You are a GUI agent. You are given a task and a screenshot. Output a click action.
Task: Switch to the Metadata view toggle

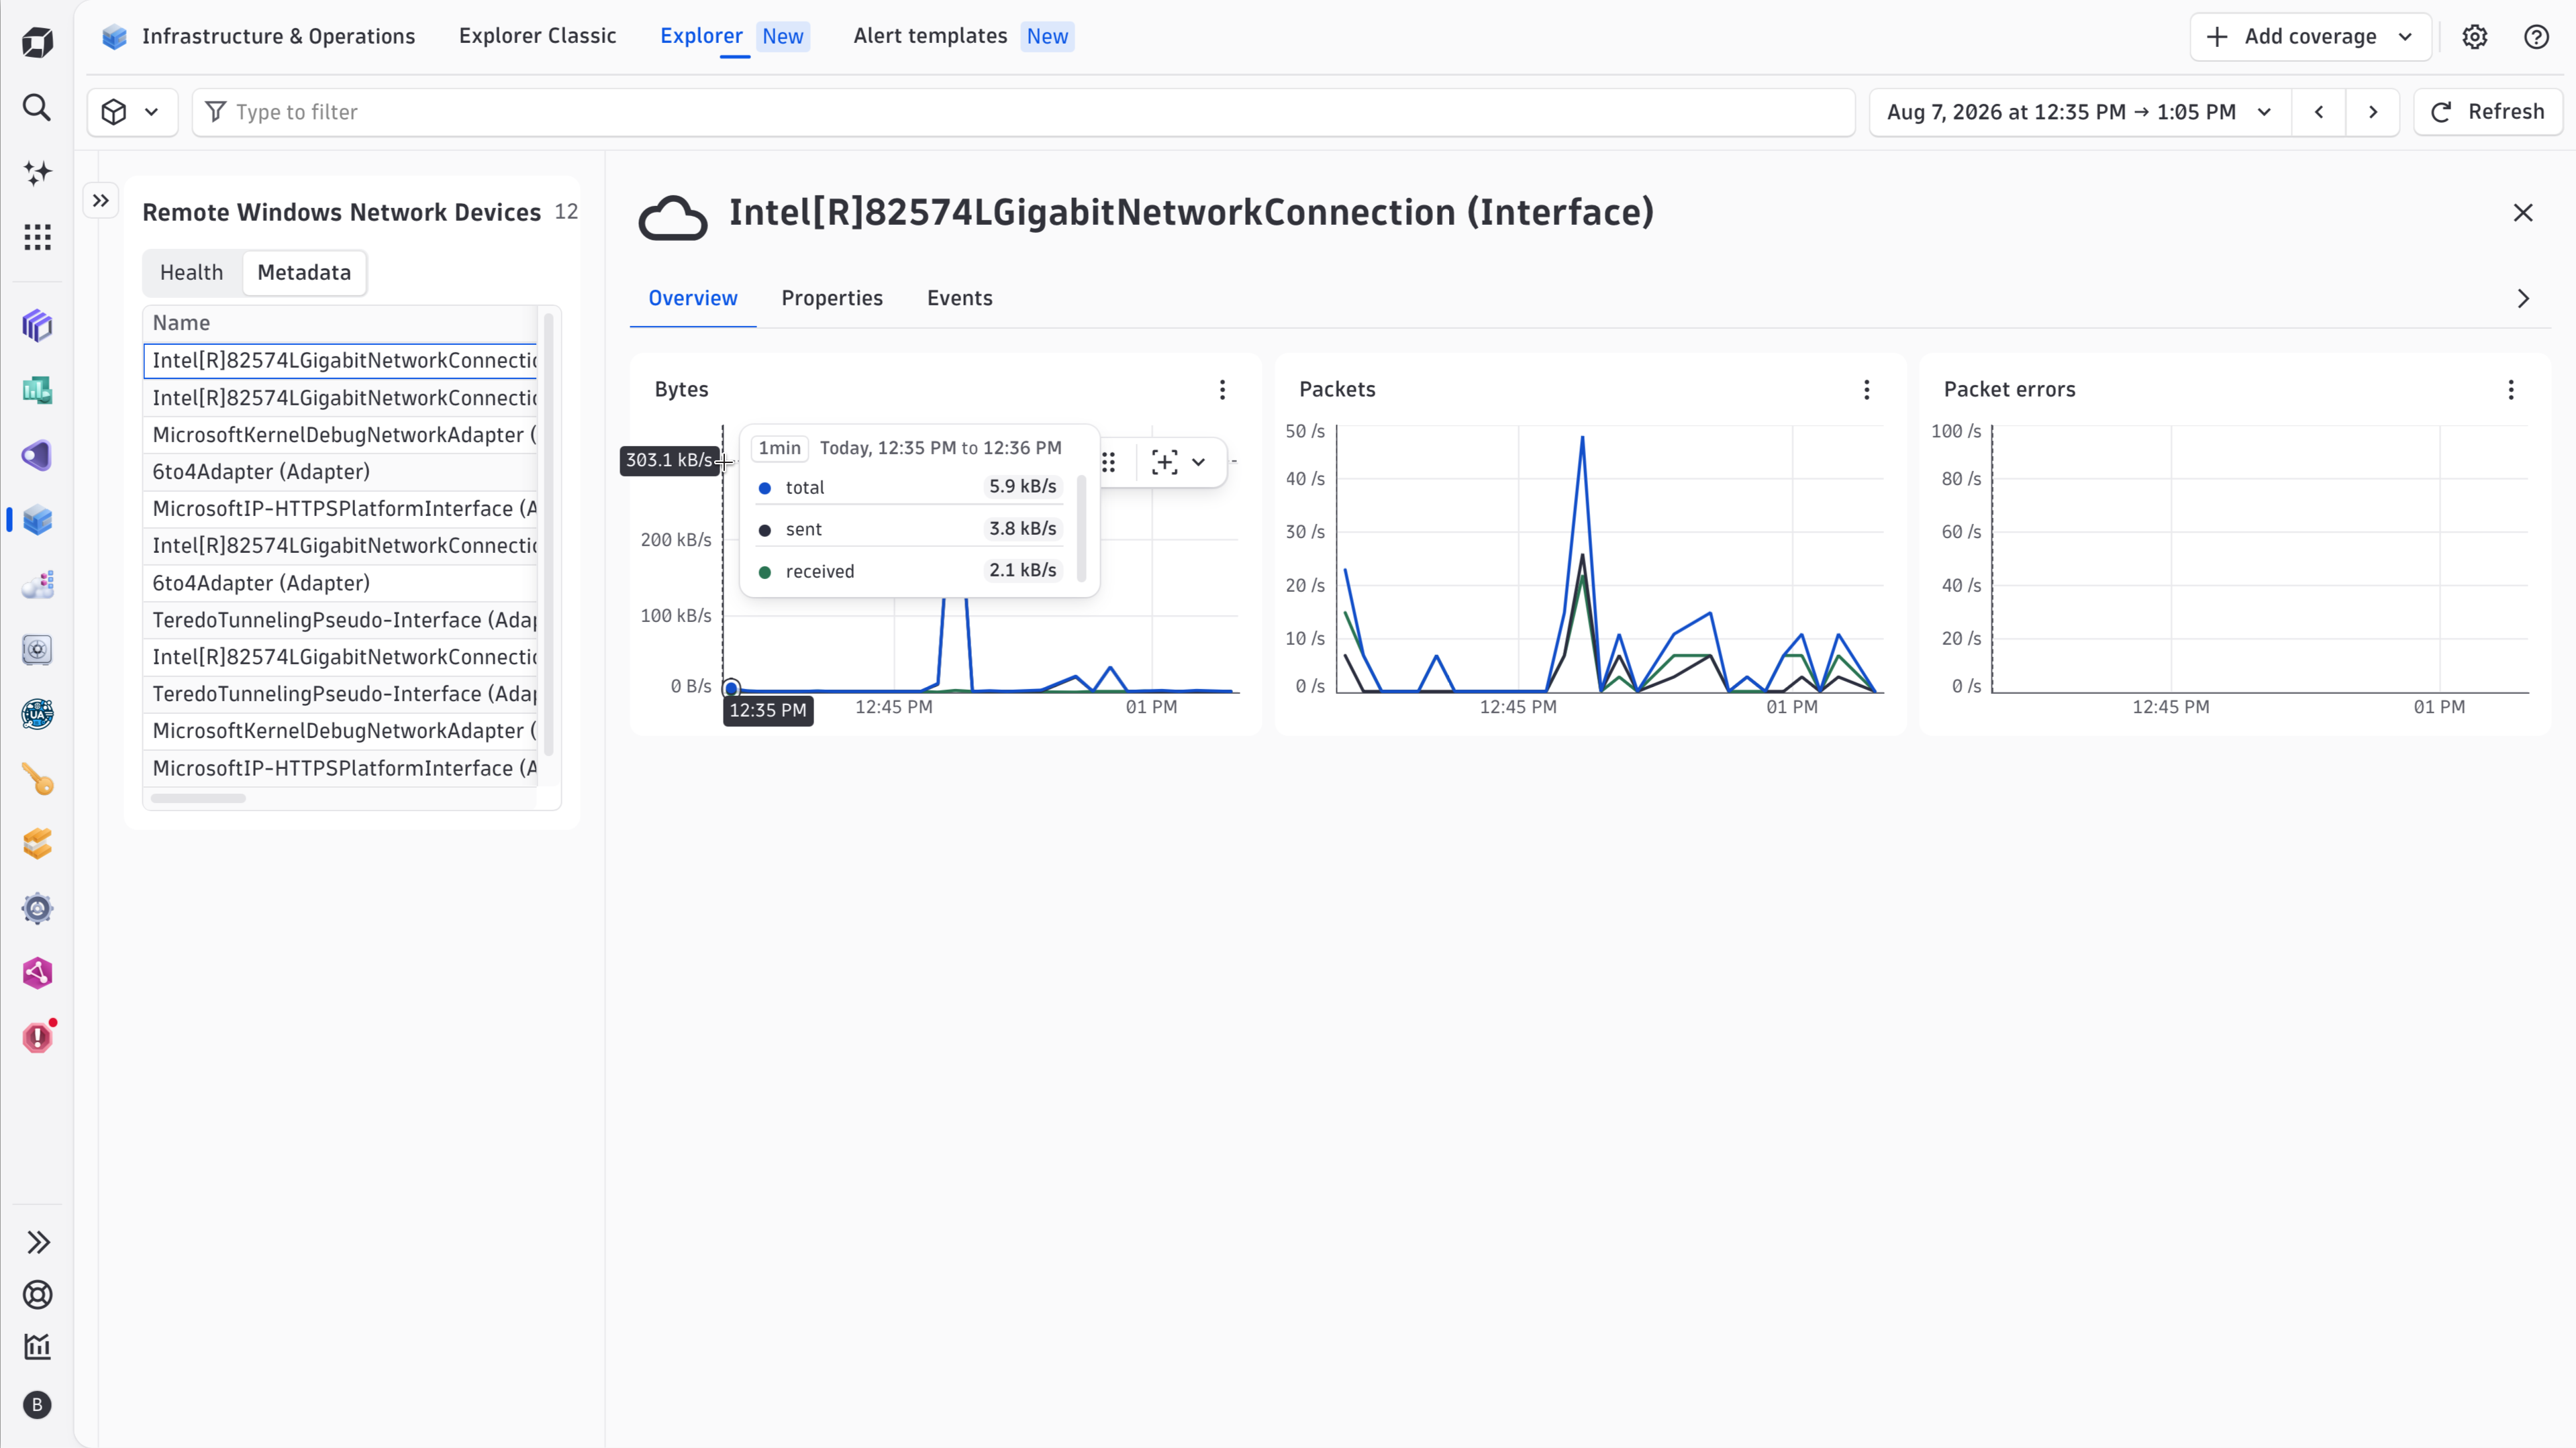pos(304,273)
